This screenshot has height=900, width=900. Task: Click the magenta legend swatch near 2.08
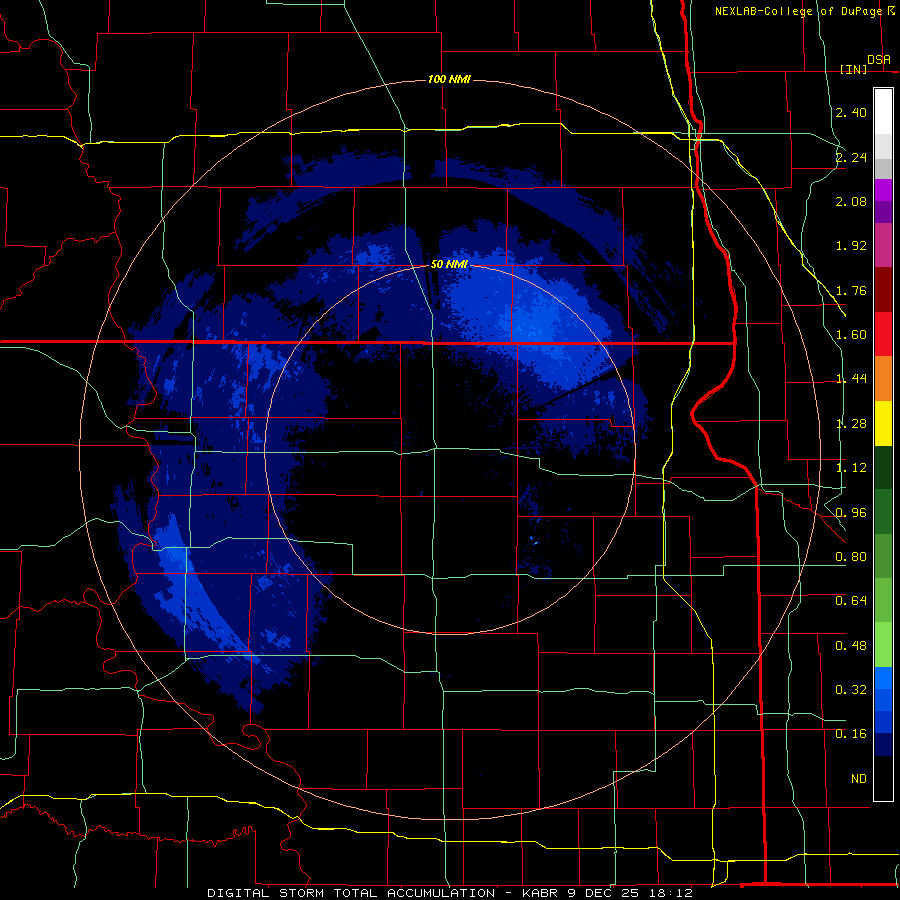click(883, 190)
